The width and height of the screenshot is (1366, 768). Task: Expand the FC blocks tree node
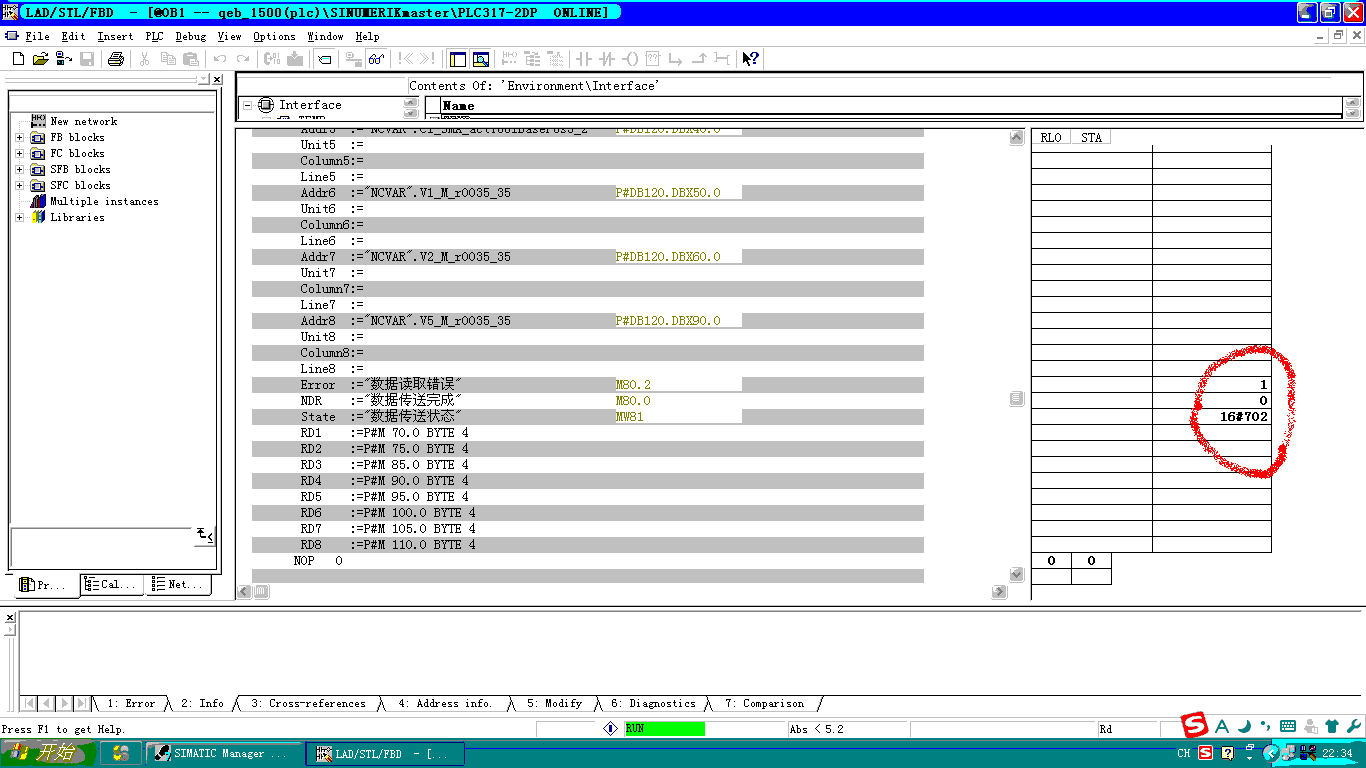[x=19, y=154]
